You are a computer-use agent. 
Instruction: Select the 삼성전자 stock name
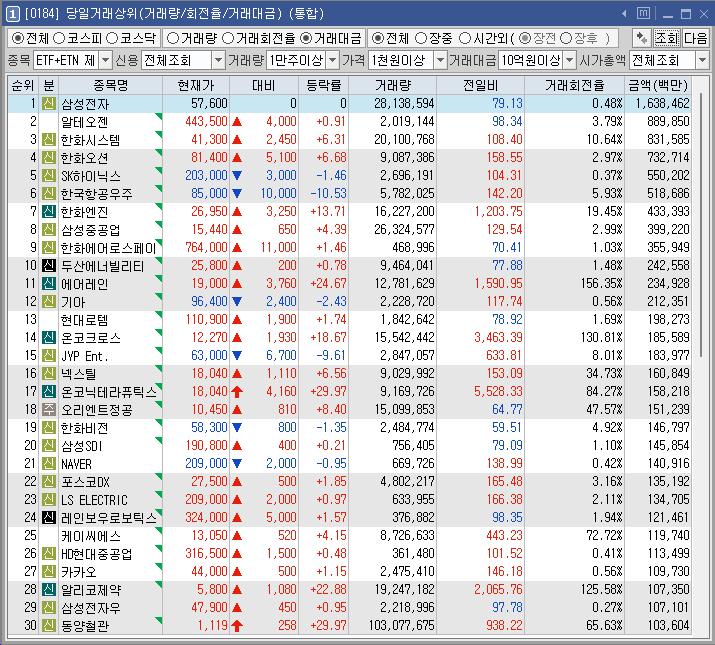(x=85, y=104)
